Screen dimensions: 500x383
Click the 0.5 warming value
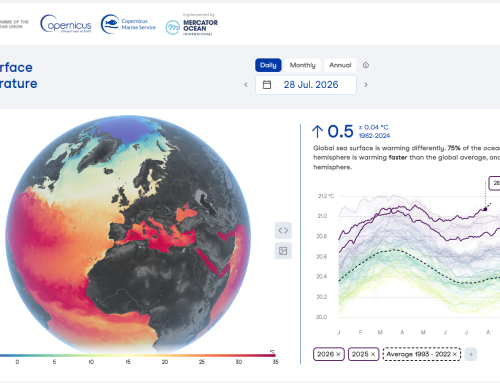pyautogui.click(x=340, y=131)
